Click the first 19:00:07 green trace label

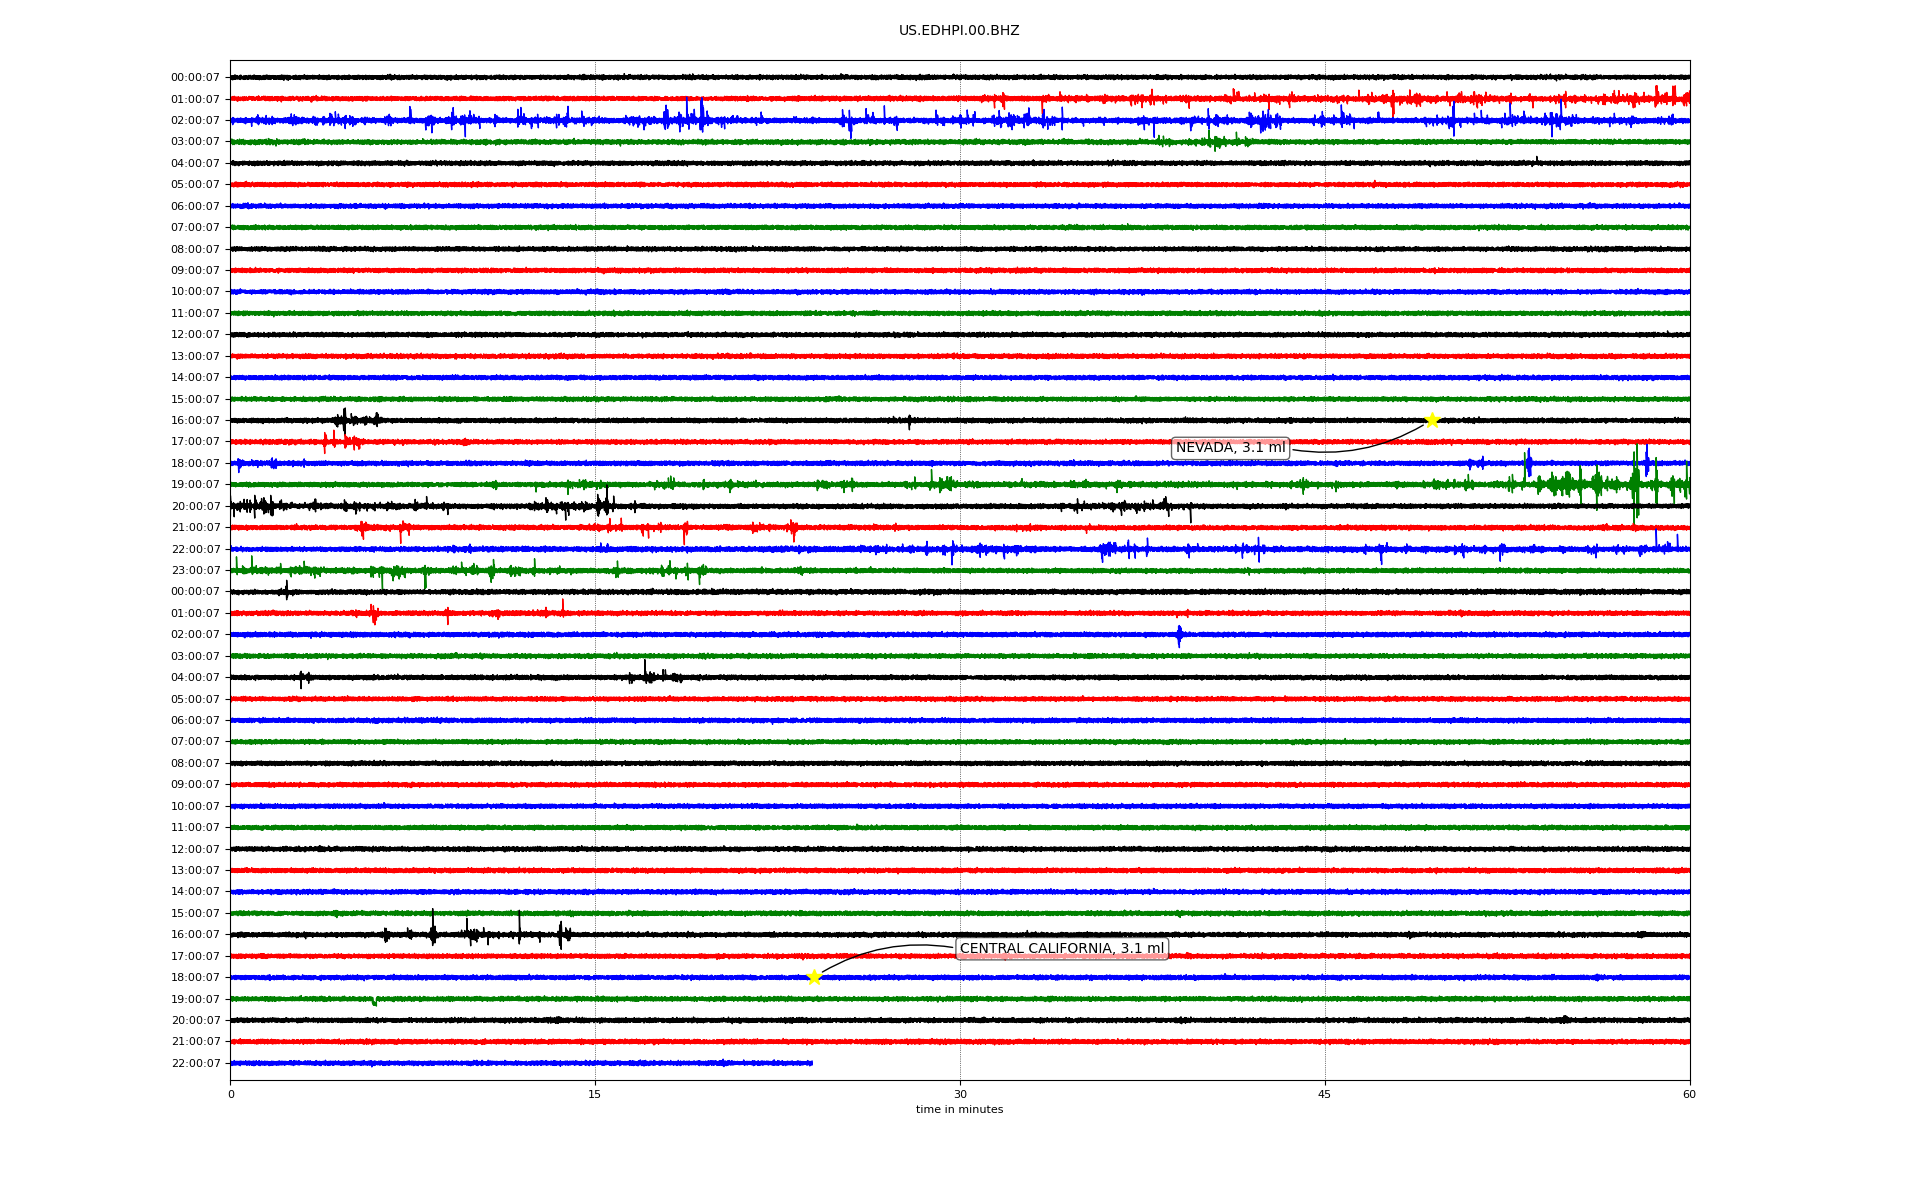(x=195, y=485)
